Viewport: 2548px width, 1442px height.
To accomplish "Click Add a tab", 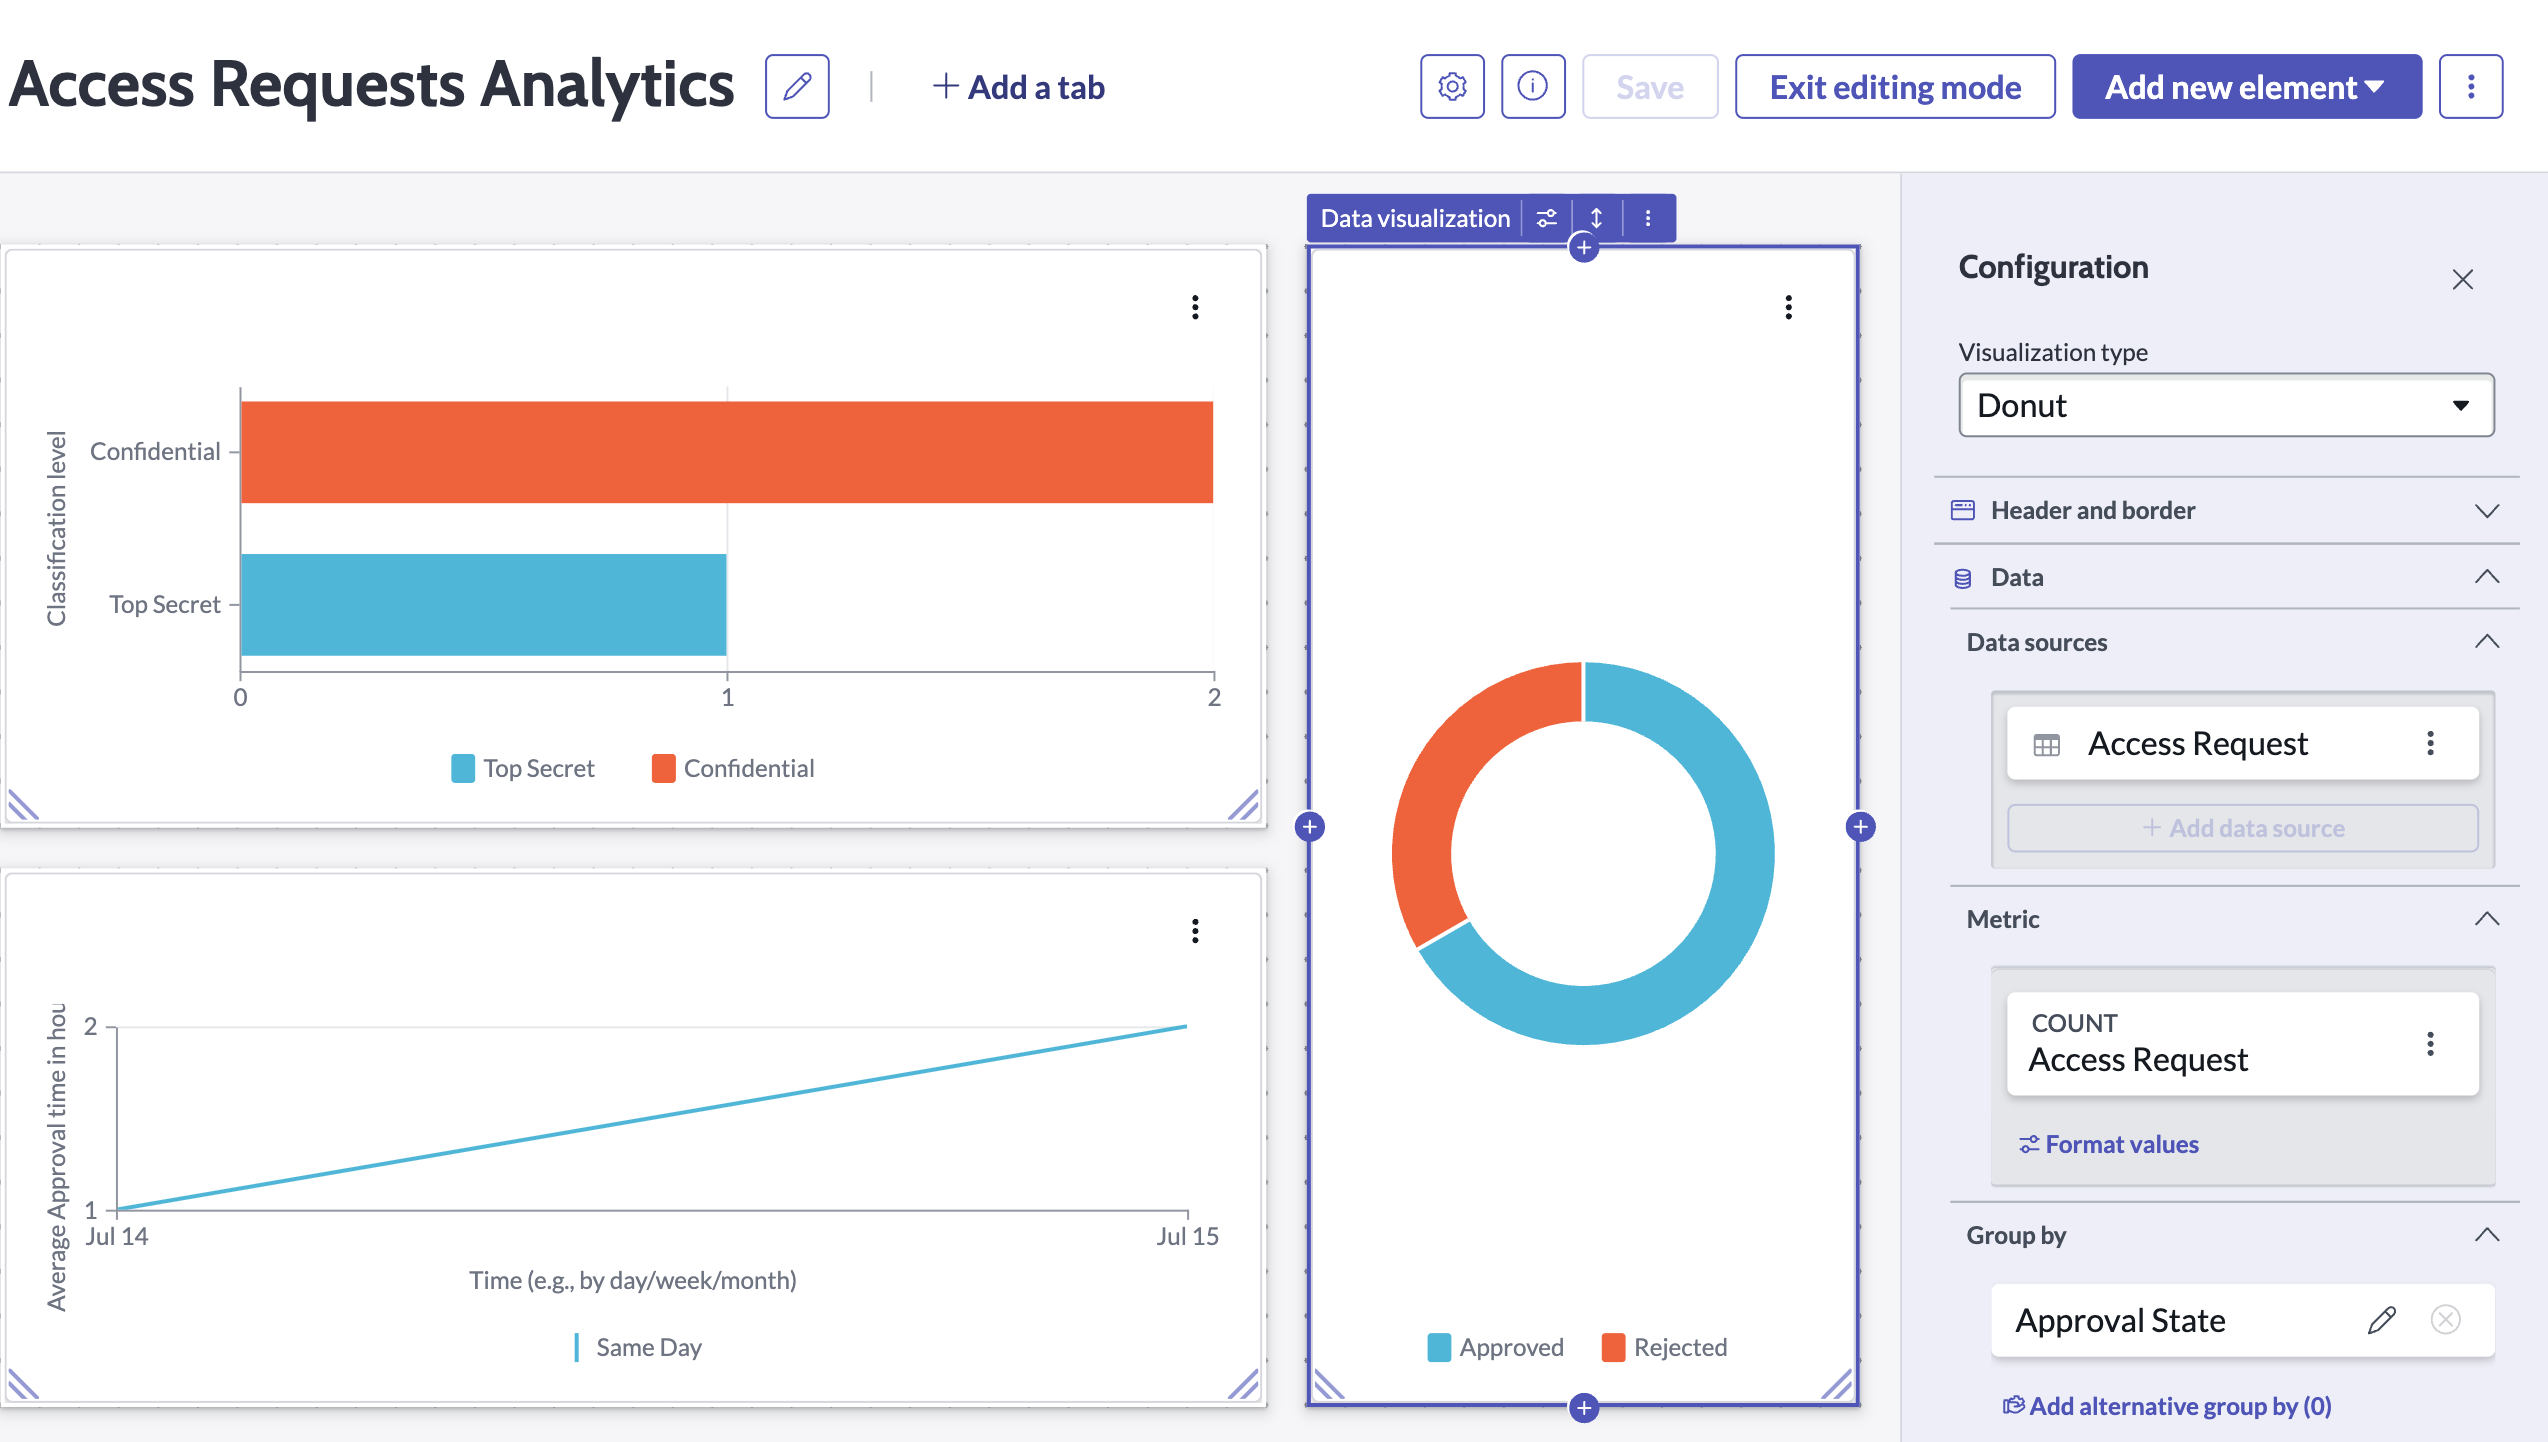I will 1019,87.
